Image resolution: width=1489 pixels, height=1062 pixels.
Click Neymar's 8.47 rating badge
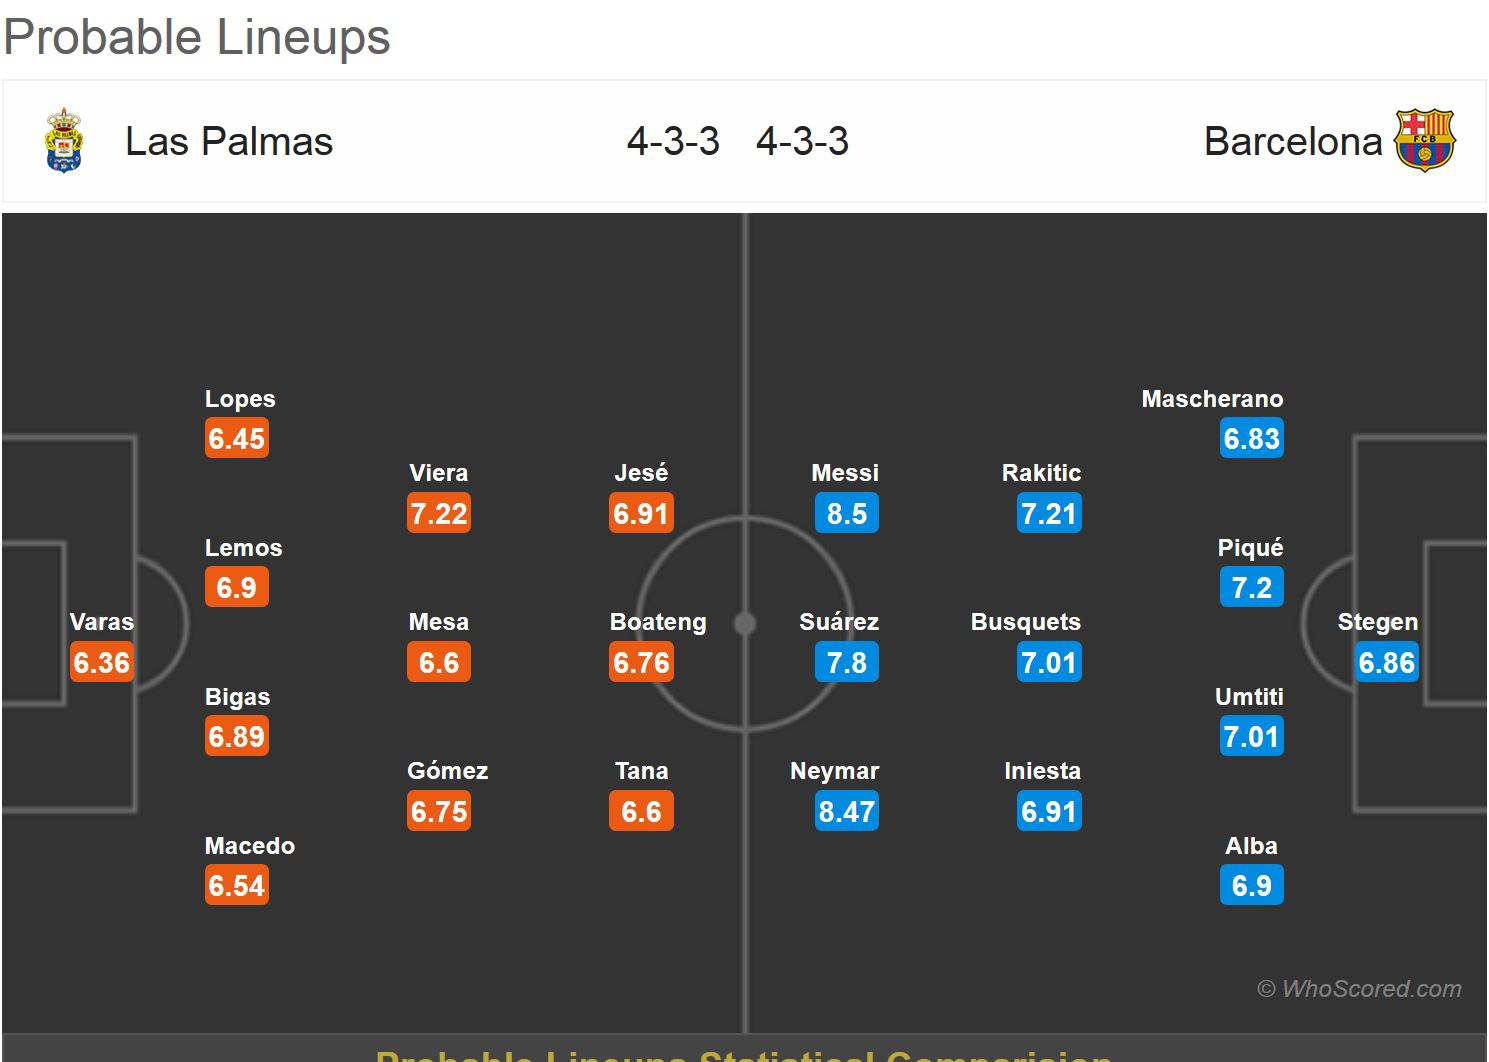(x=846, y=811)
